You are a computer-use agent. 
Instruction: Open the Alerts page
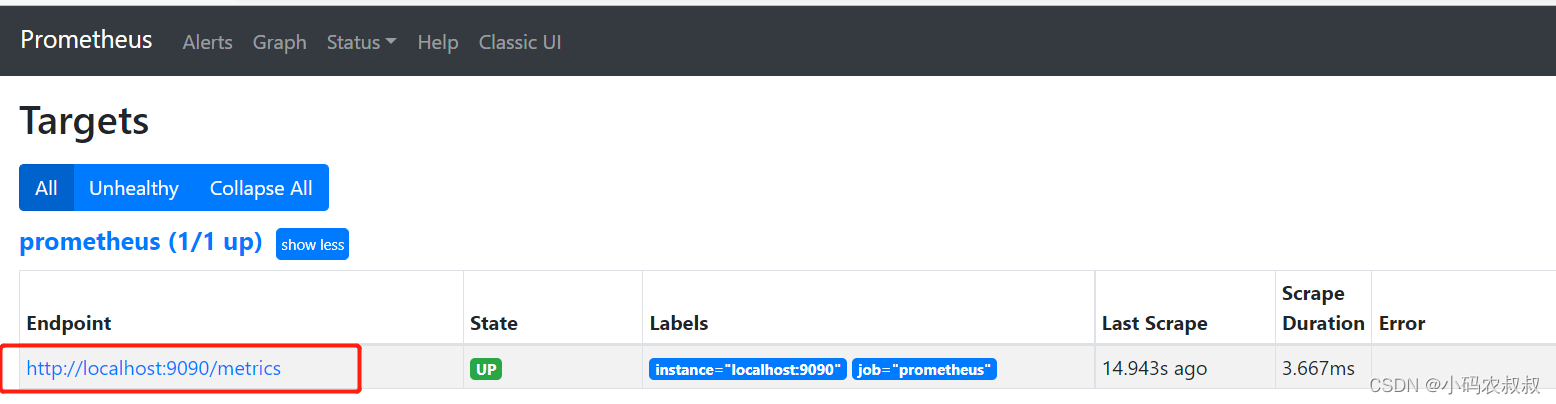(207, 42)
